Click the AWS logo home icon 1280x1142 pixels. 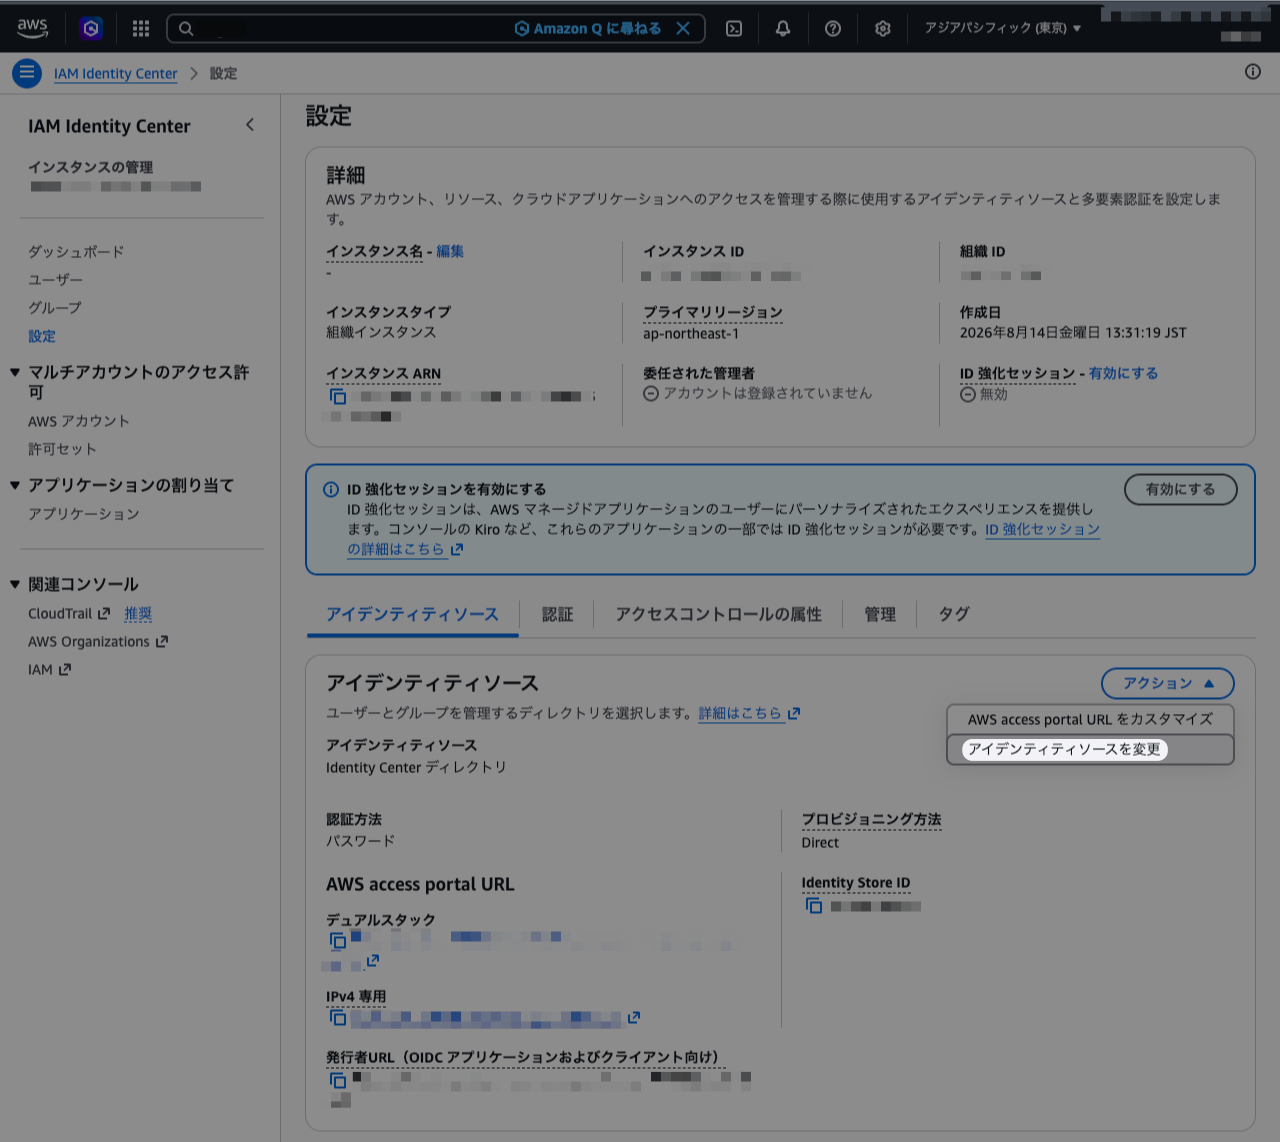click(x=32, y=28)
